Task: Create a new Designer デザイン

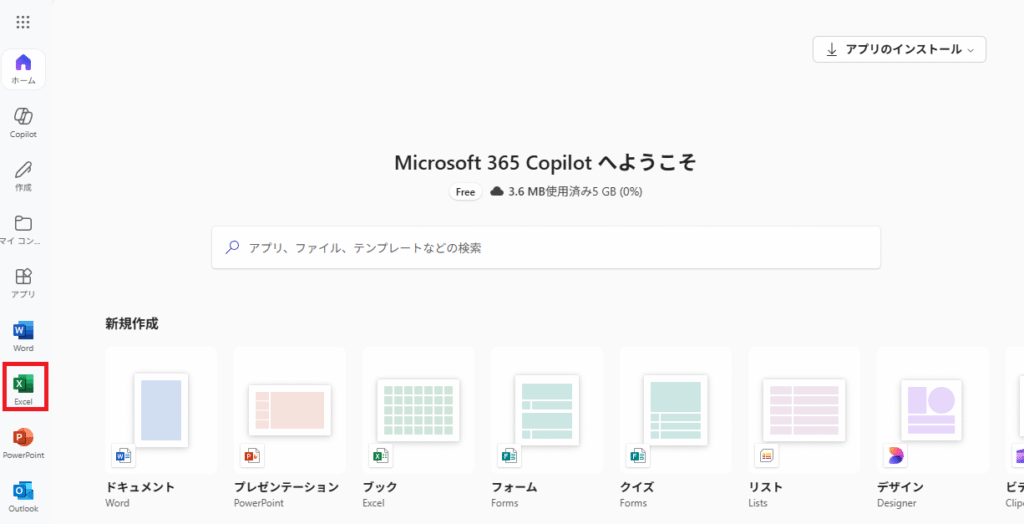Action: [933, 429]
